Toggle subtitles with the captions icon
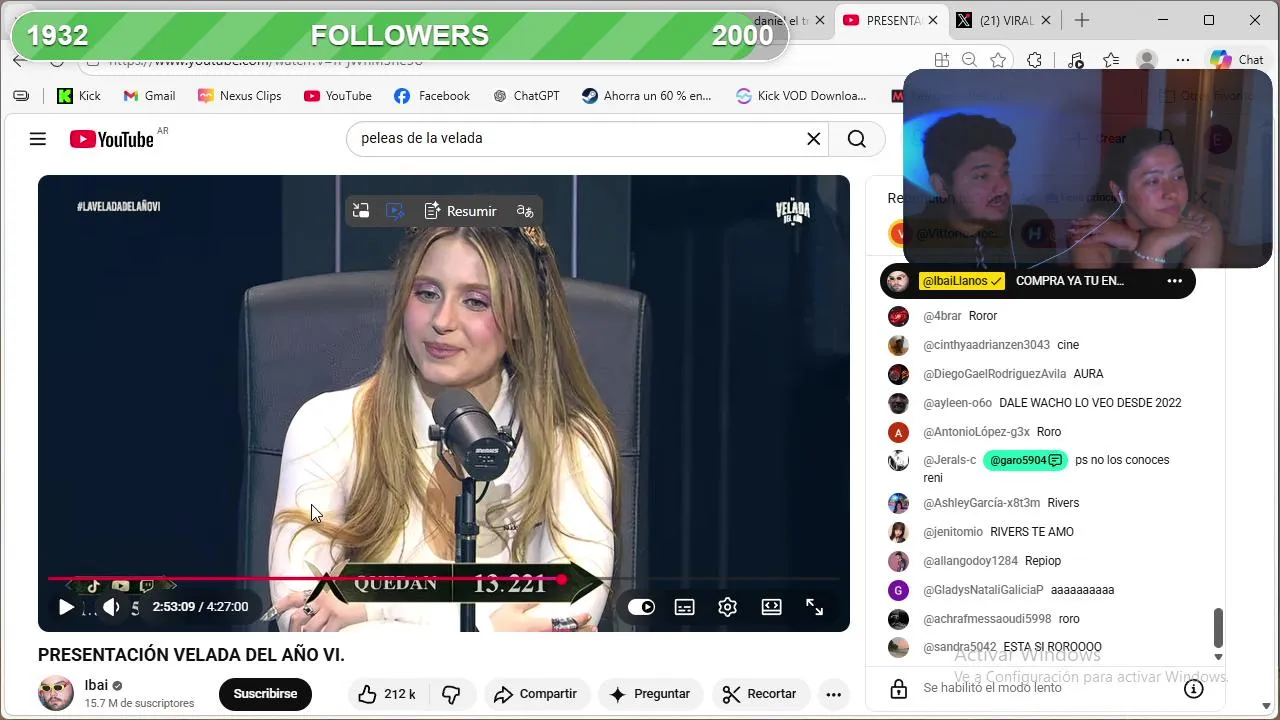Screen dimensions: 1280x720 click(x=685, y=607)
